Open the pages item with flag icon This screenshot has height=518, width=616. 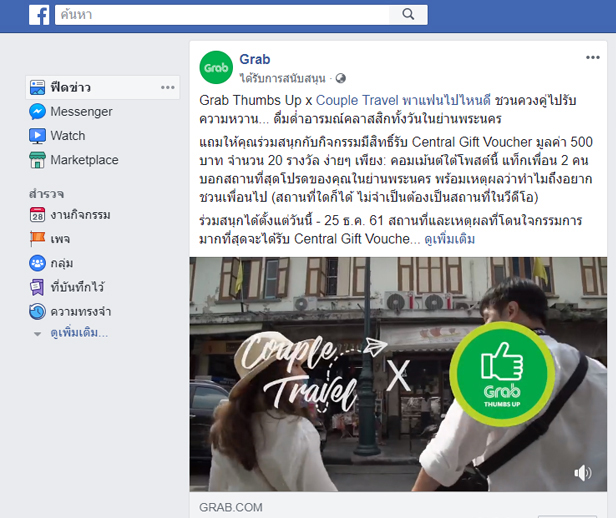pyautogui.click(x=50, y=239)
